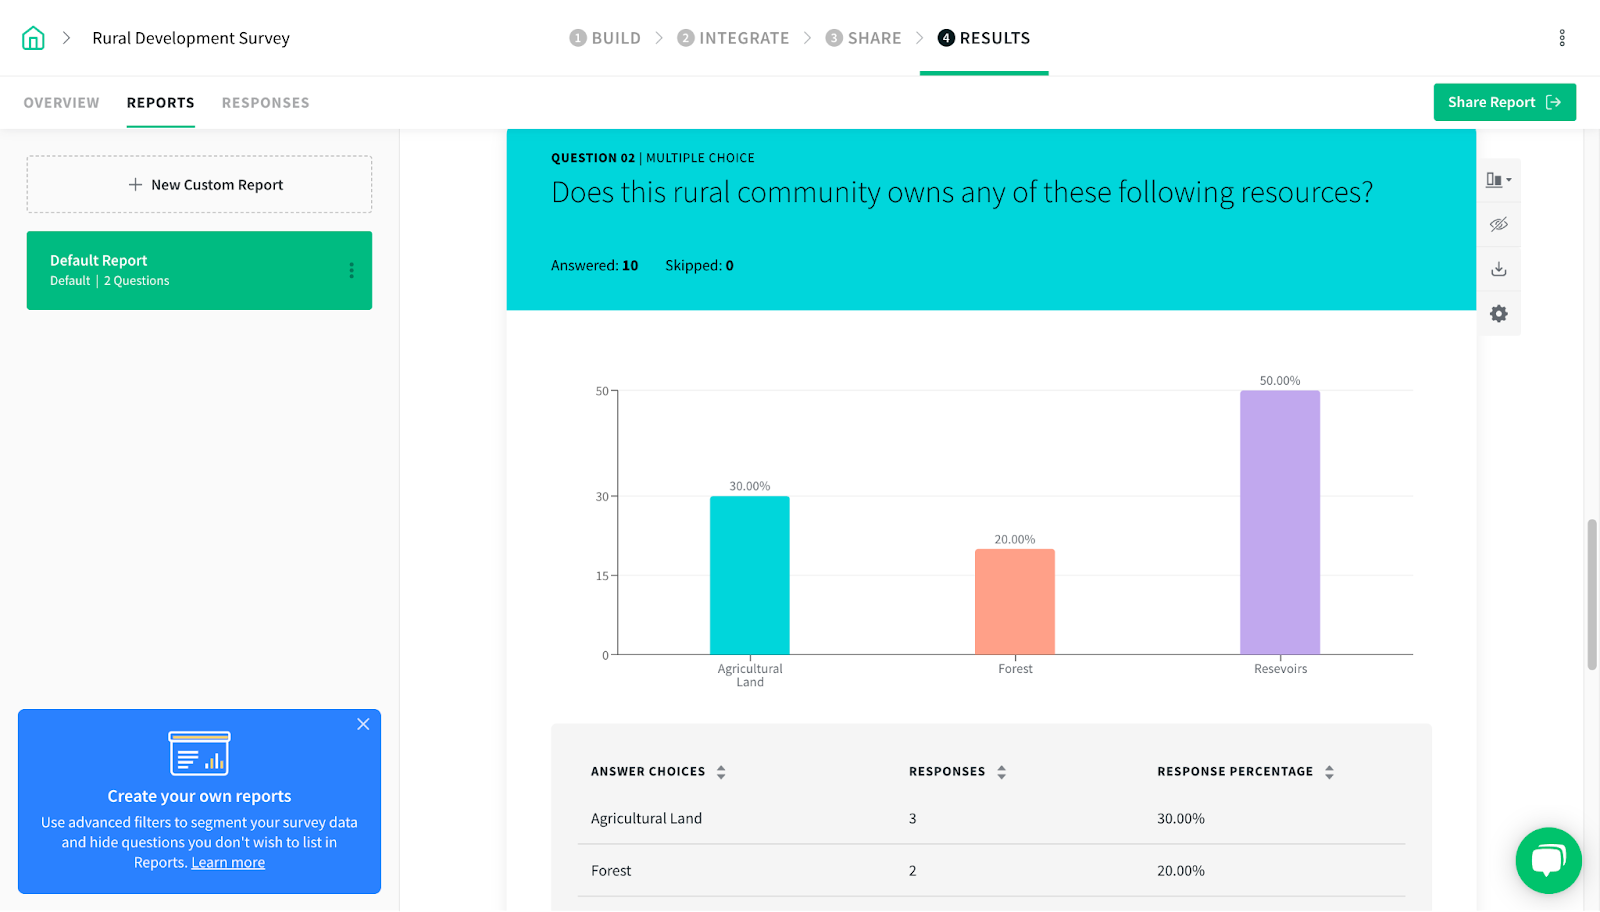The height and width of the screenshot is (912, 1600).
Task: Close the Create your own reports banner
Action: point(363,724)
